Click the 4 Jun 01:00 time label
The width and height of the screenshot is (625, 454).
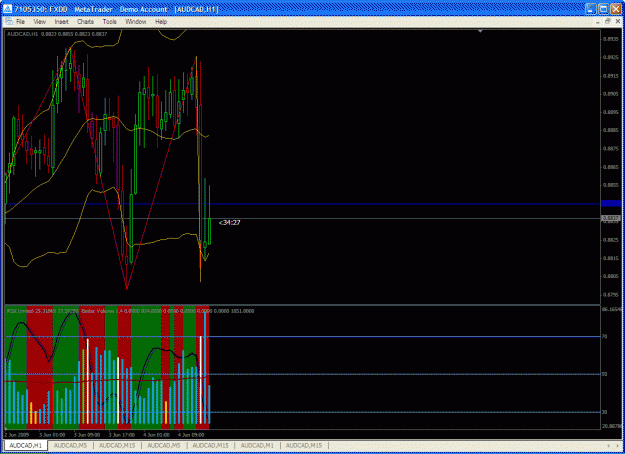(x=154, y=434)
